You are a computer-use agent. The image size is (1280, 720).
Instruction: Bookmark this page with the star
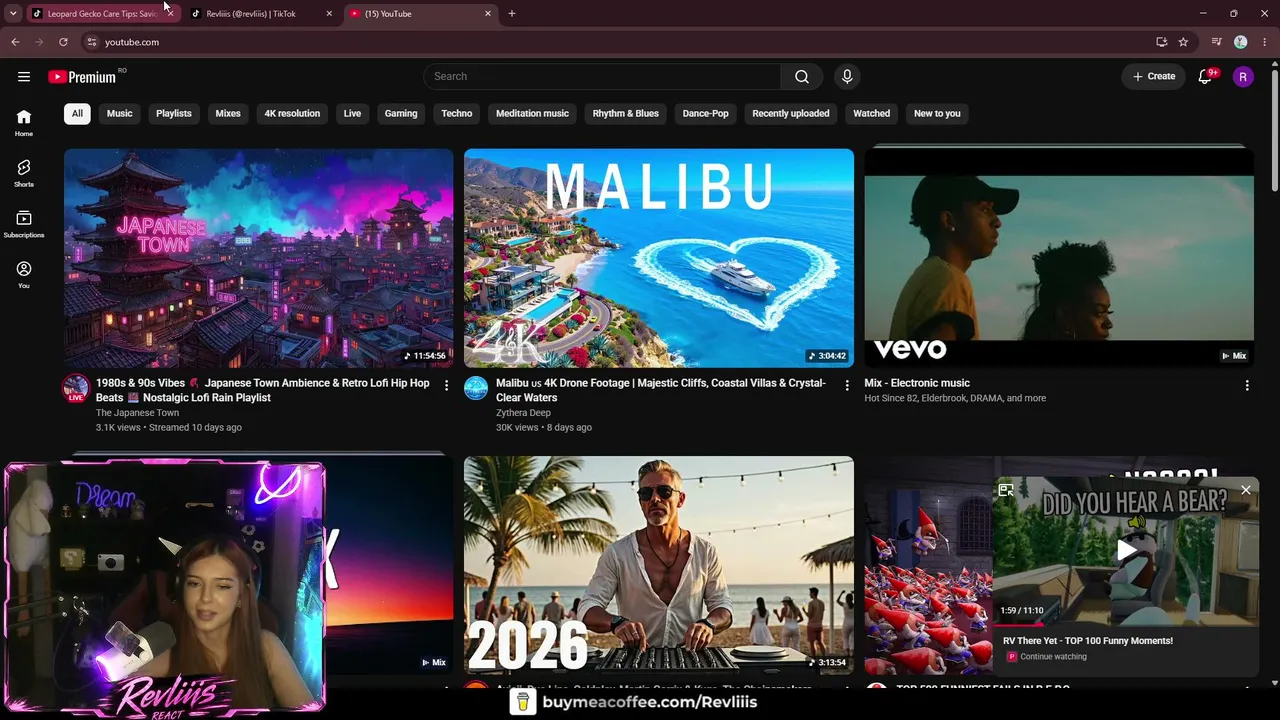pos(1183,42)
